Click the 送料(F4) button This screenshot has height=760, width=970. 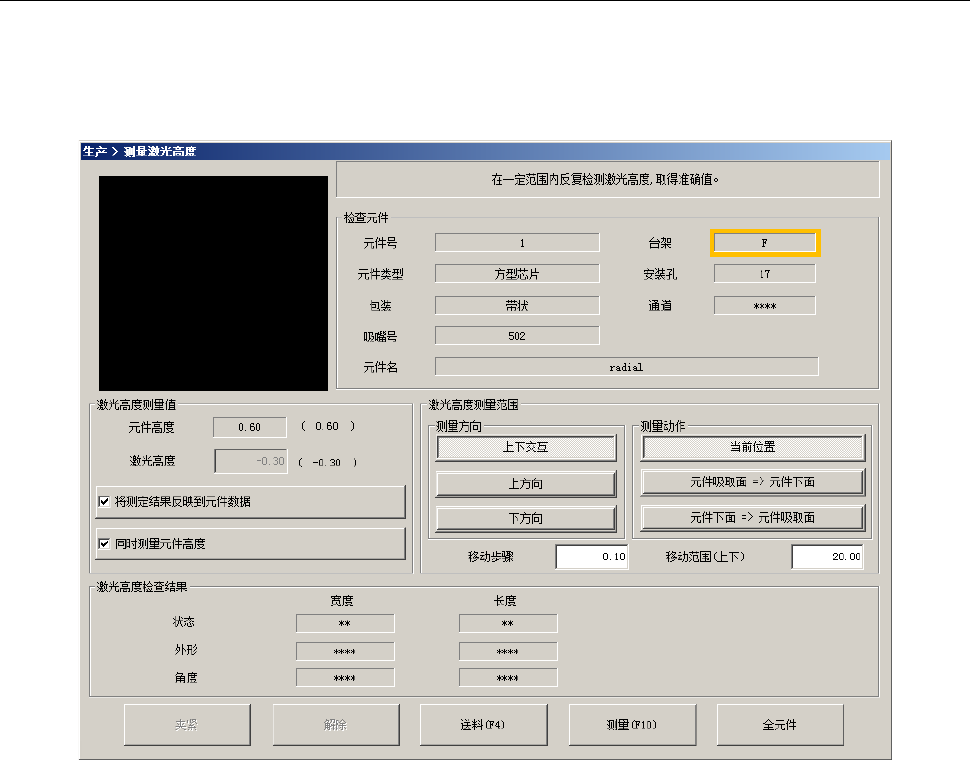click(484, 725)
